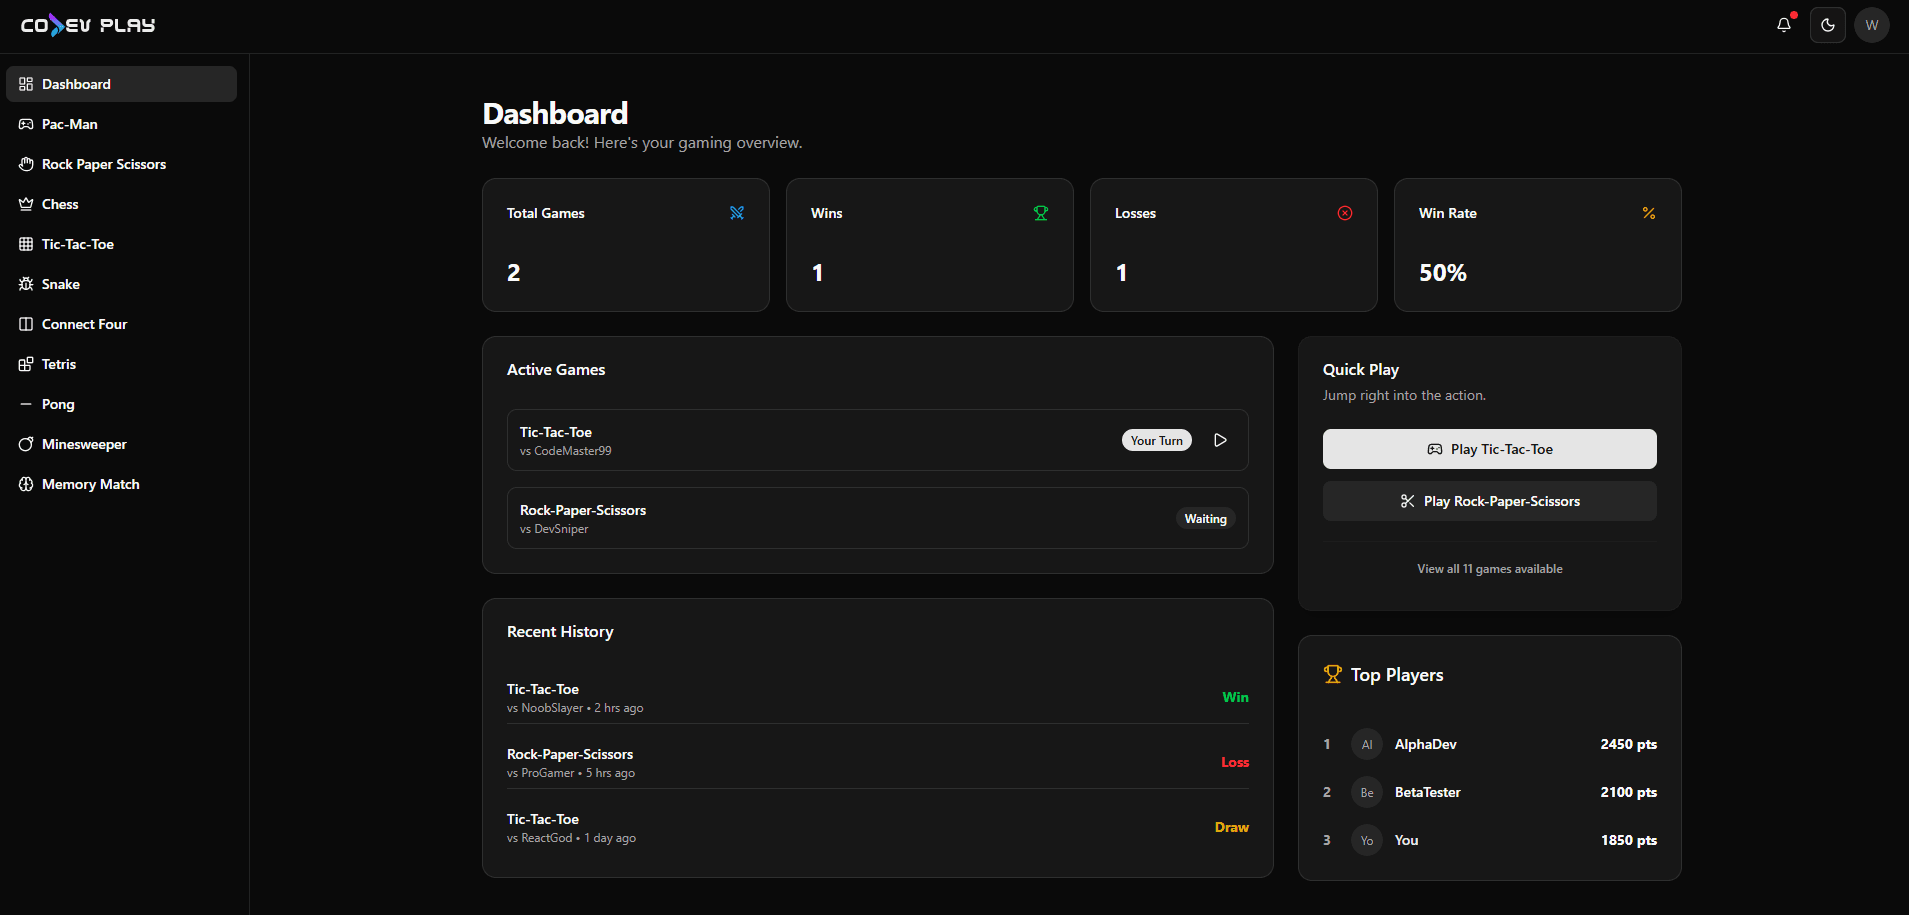Open Rock Paper Scissors in sidebar
The height and width of the screenshot is (915, 1909).
tap(121, 164)
